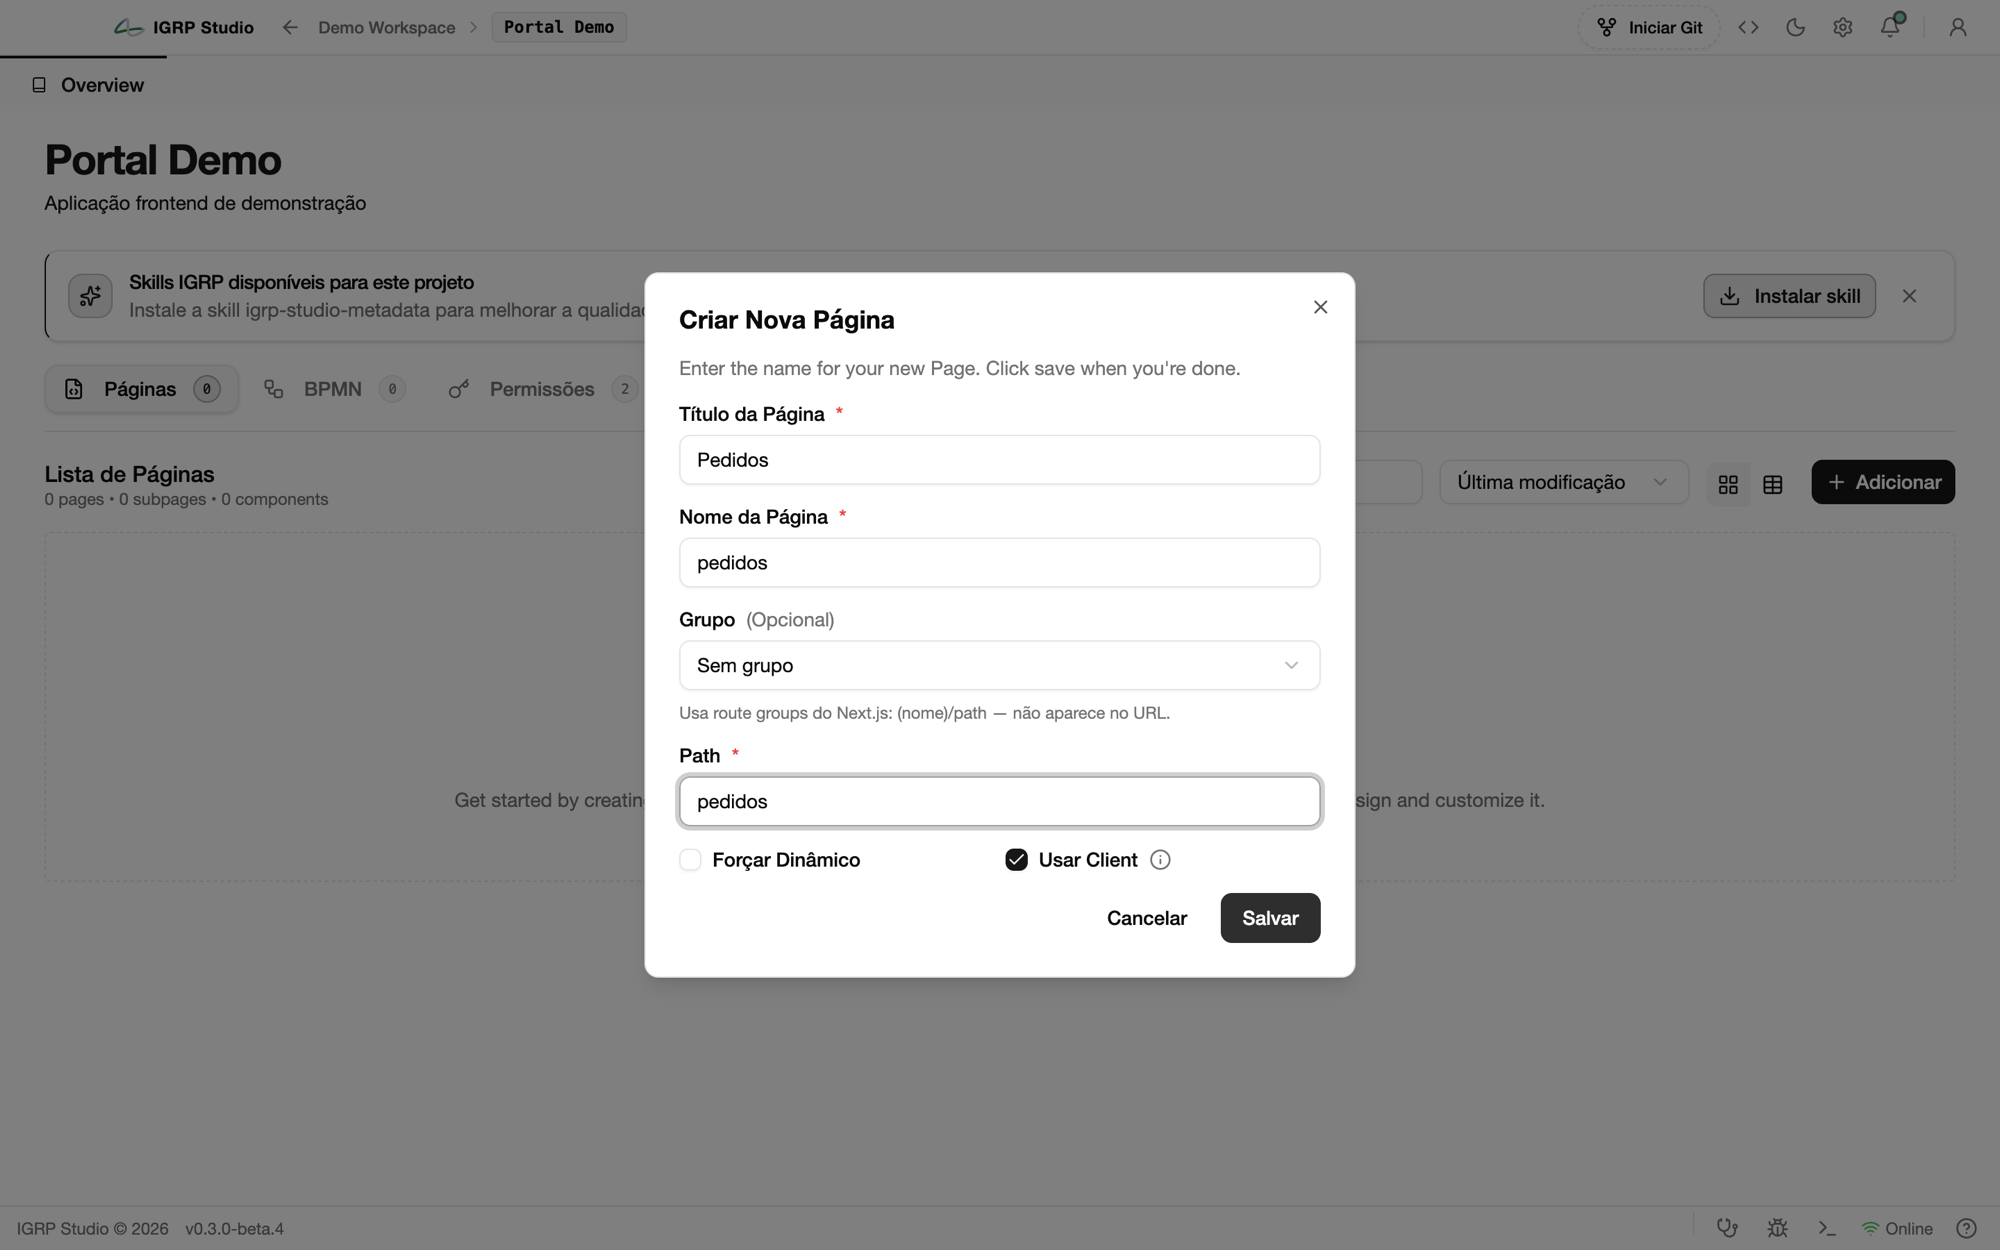2000x1250 pixels.
Task: Click the Título da Página input field
Action: click(999, 460)
